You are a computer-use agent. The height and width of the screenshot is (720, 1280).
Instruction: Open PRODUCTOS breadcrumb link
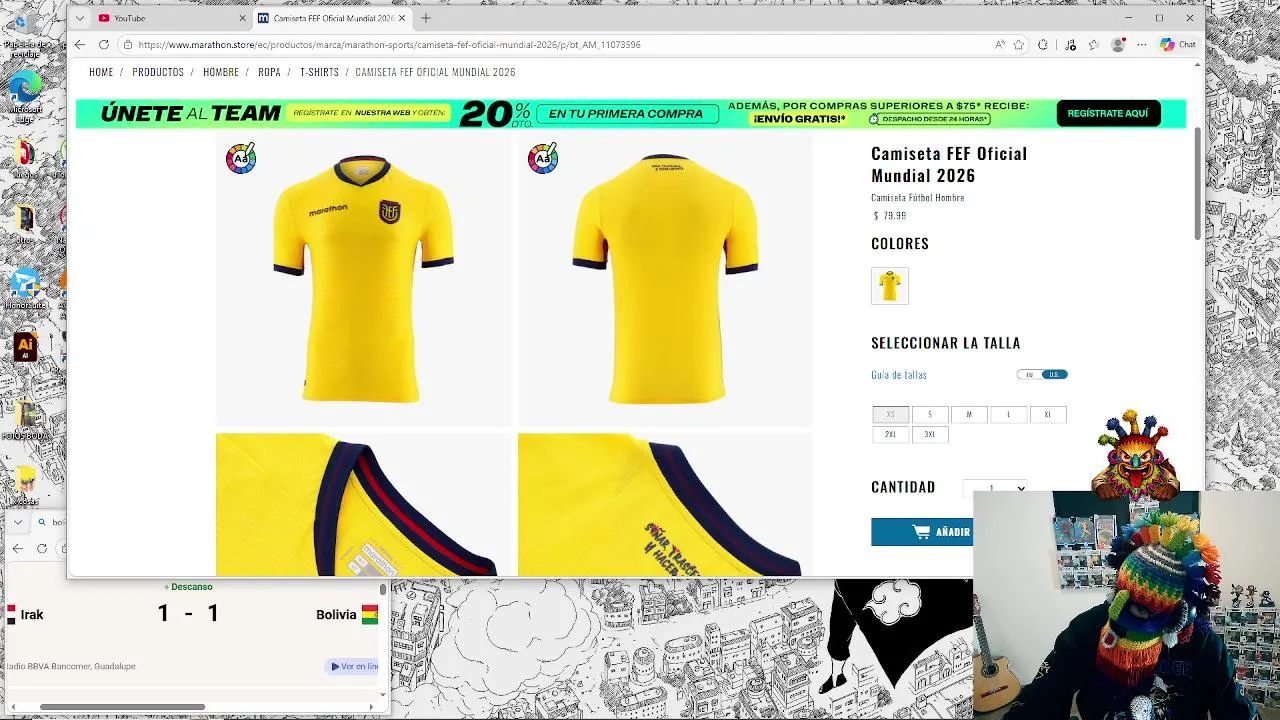point(158,72)
